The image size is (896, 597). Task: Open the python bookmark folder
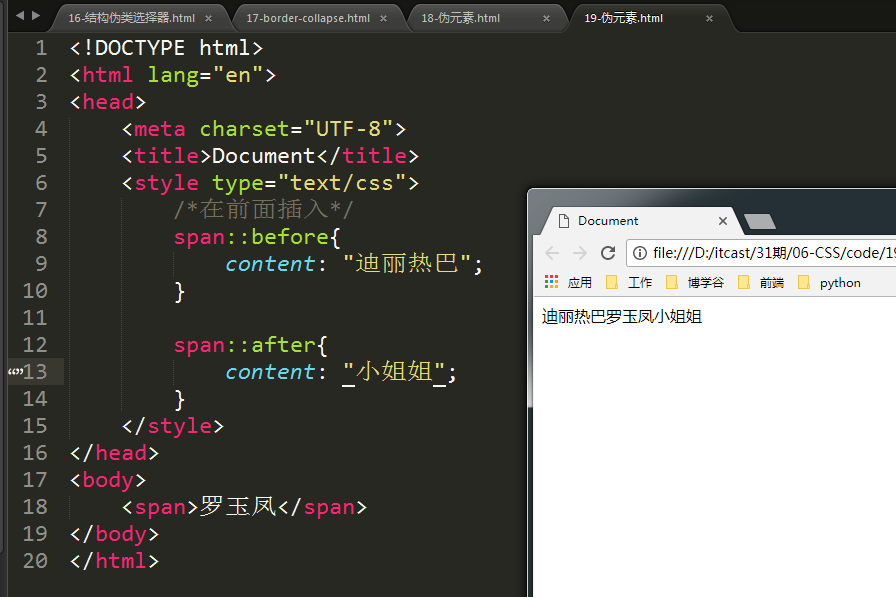[829, 282]
